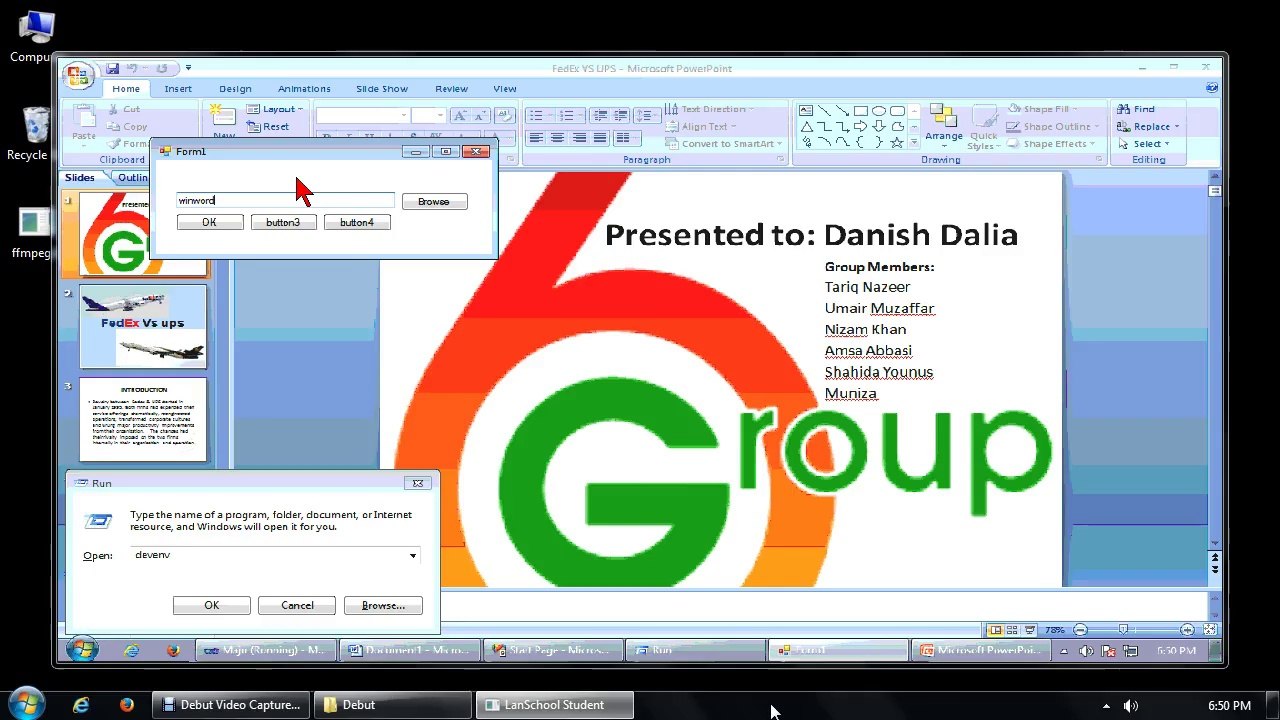Open the Replace dropdown arrow
Viewport: 1280px width, 720px height.
[x=1177, y=127]
